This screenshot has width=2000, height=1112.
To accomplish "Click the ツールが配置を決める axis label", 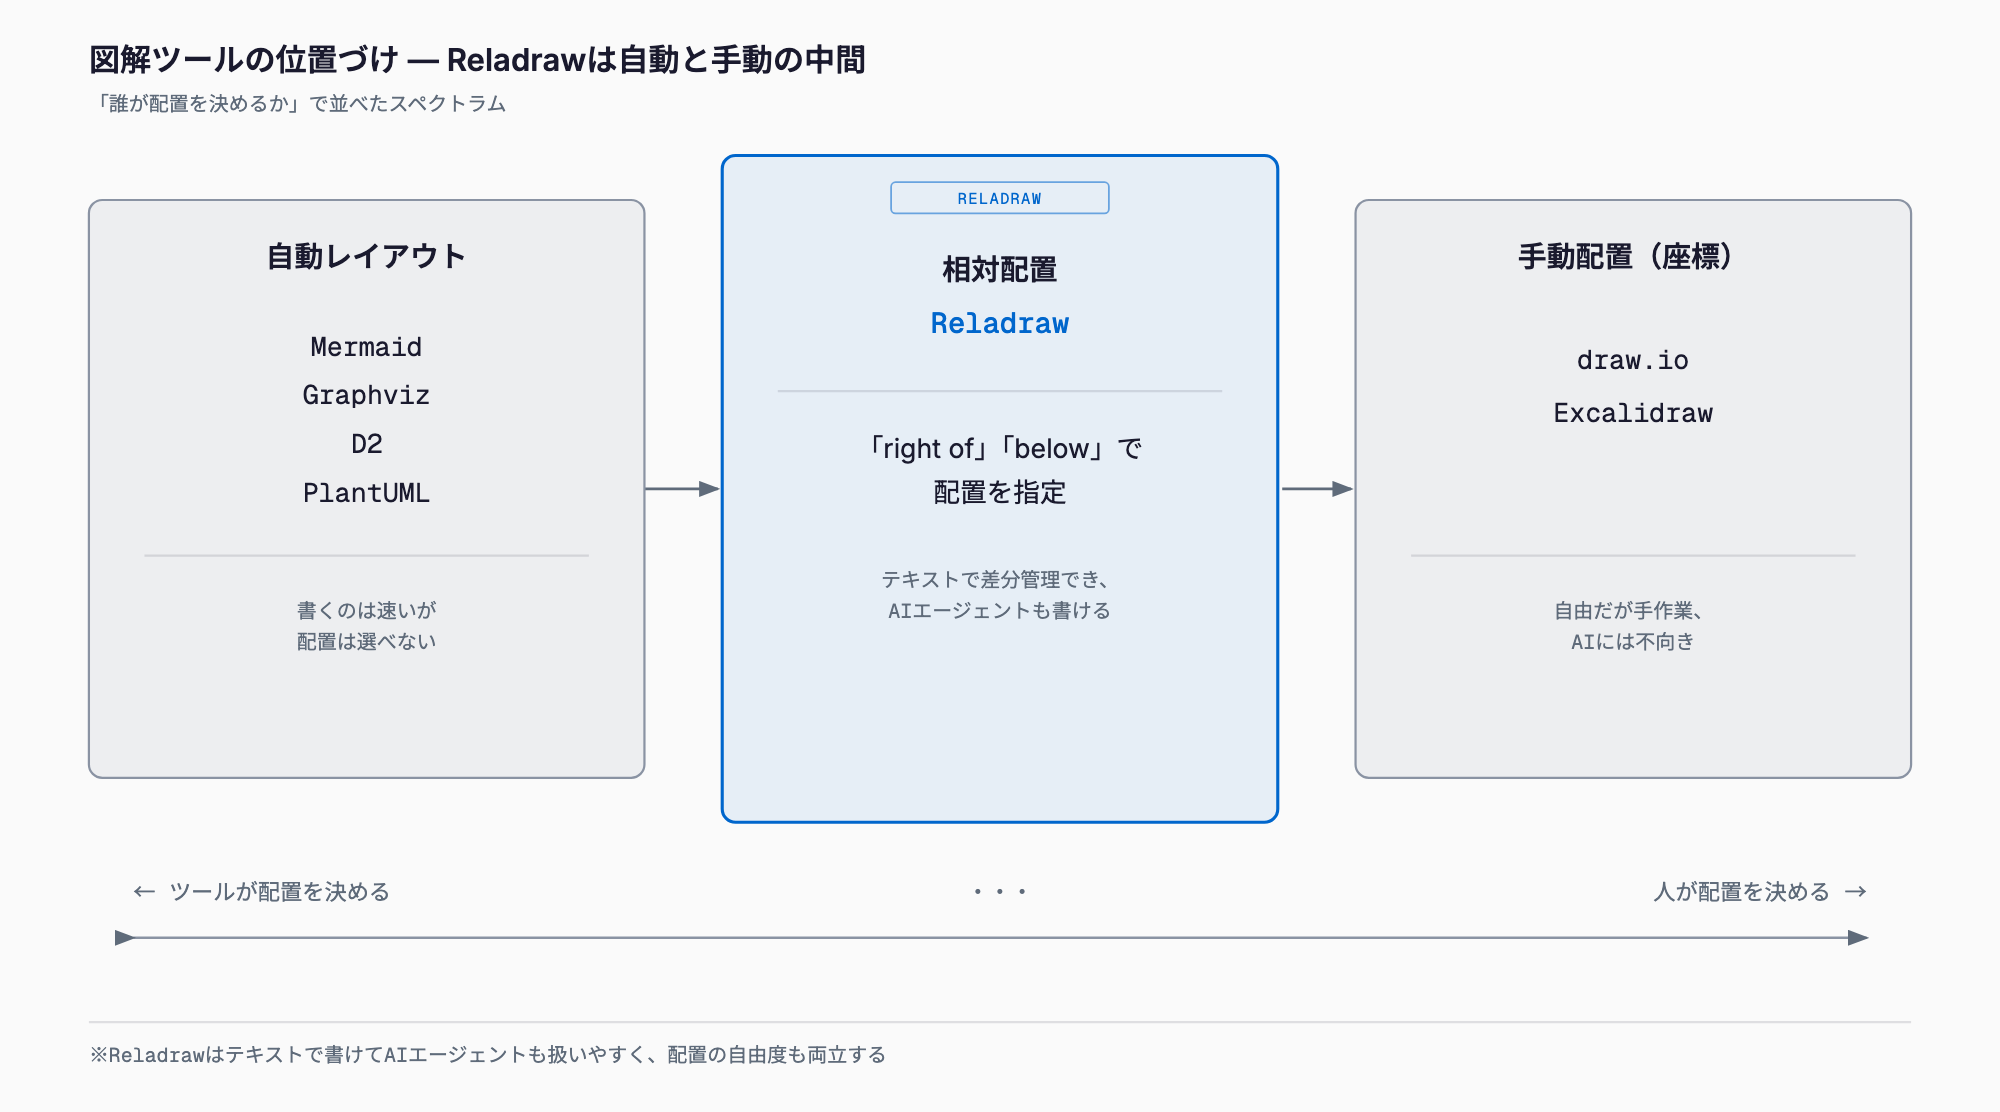I will pos(262,891).
